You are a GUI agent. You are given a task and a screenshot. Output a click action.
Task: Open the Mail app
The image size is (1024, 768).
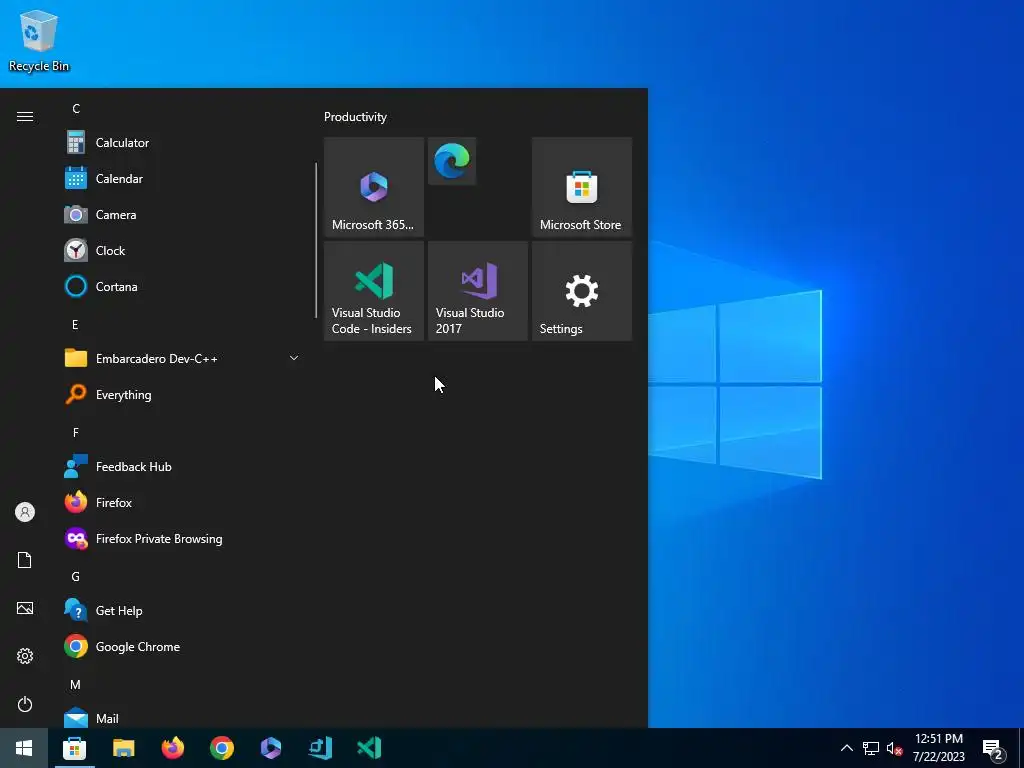click(x=183, y=718)
